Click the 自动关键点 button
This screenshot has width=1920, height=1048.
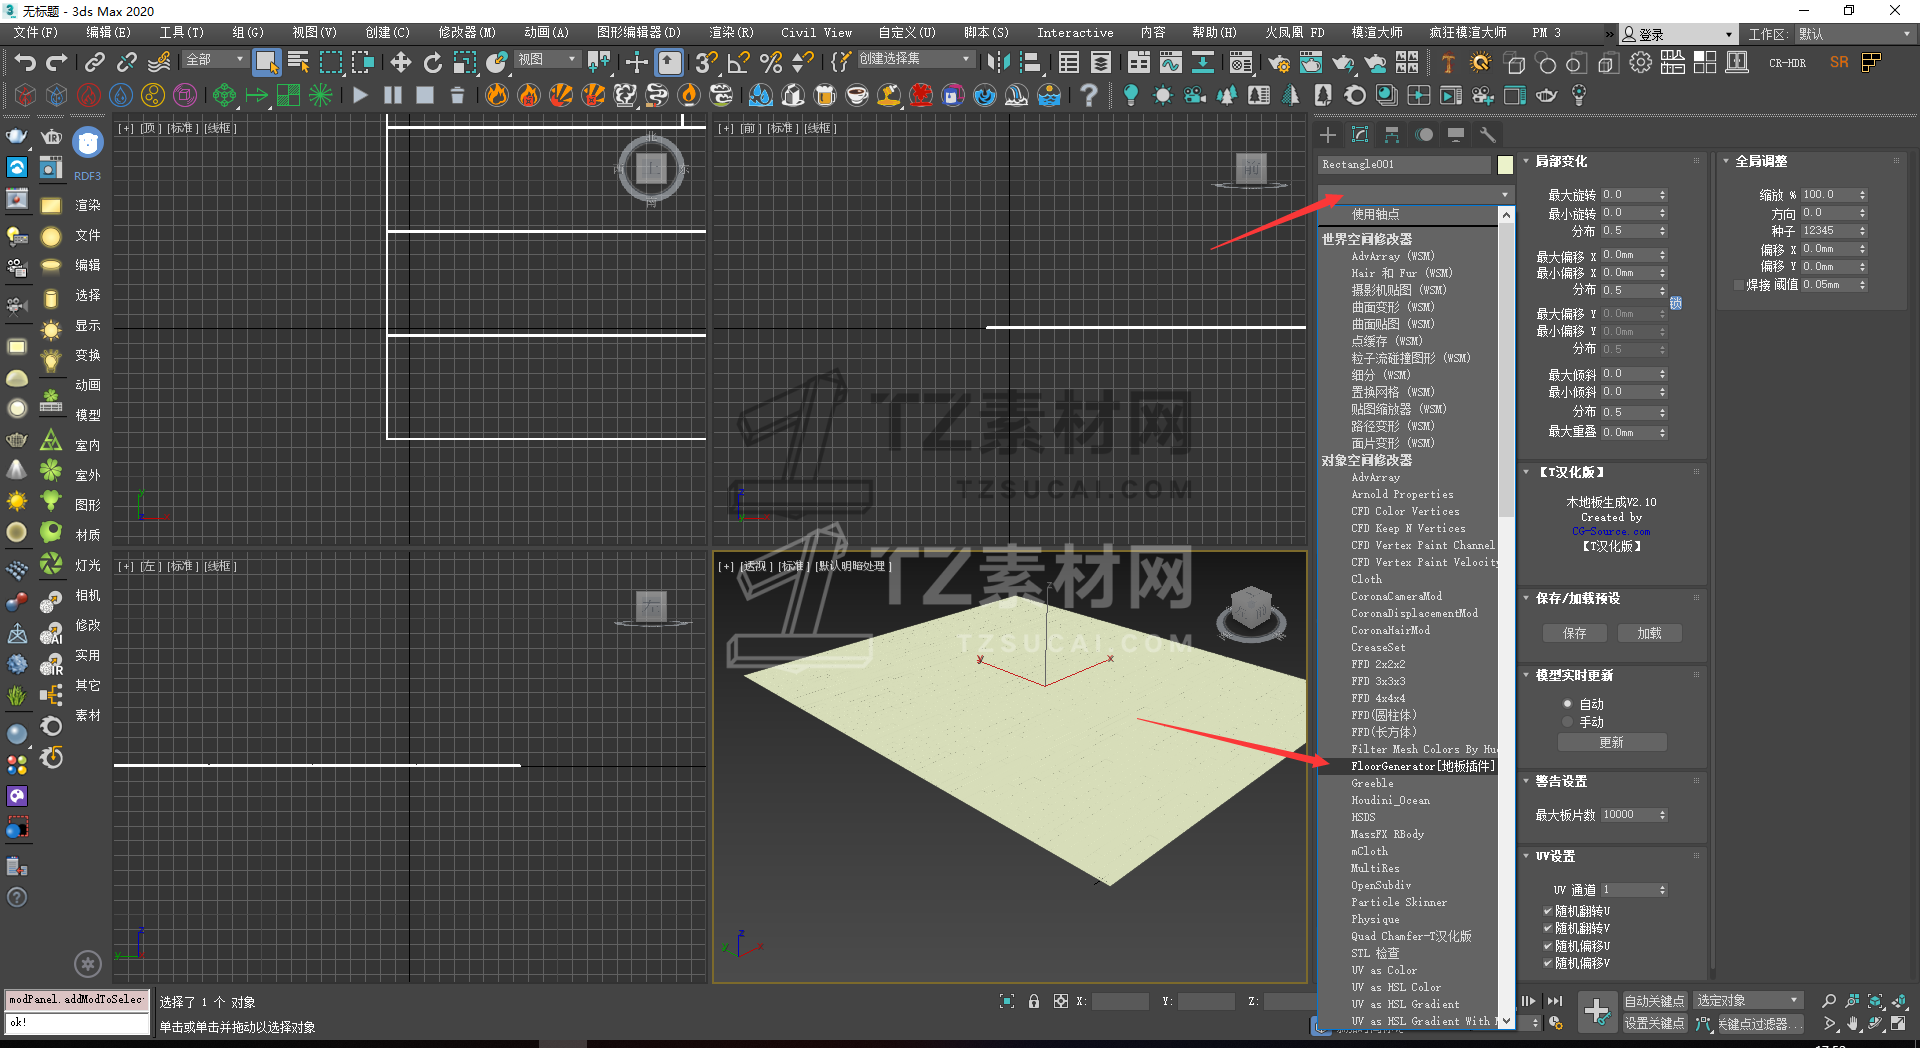click(1654, 1001)
